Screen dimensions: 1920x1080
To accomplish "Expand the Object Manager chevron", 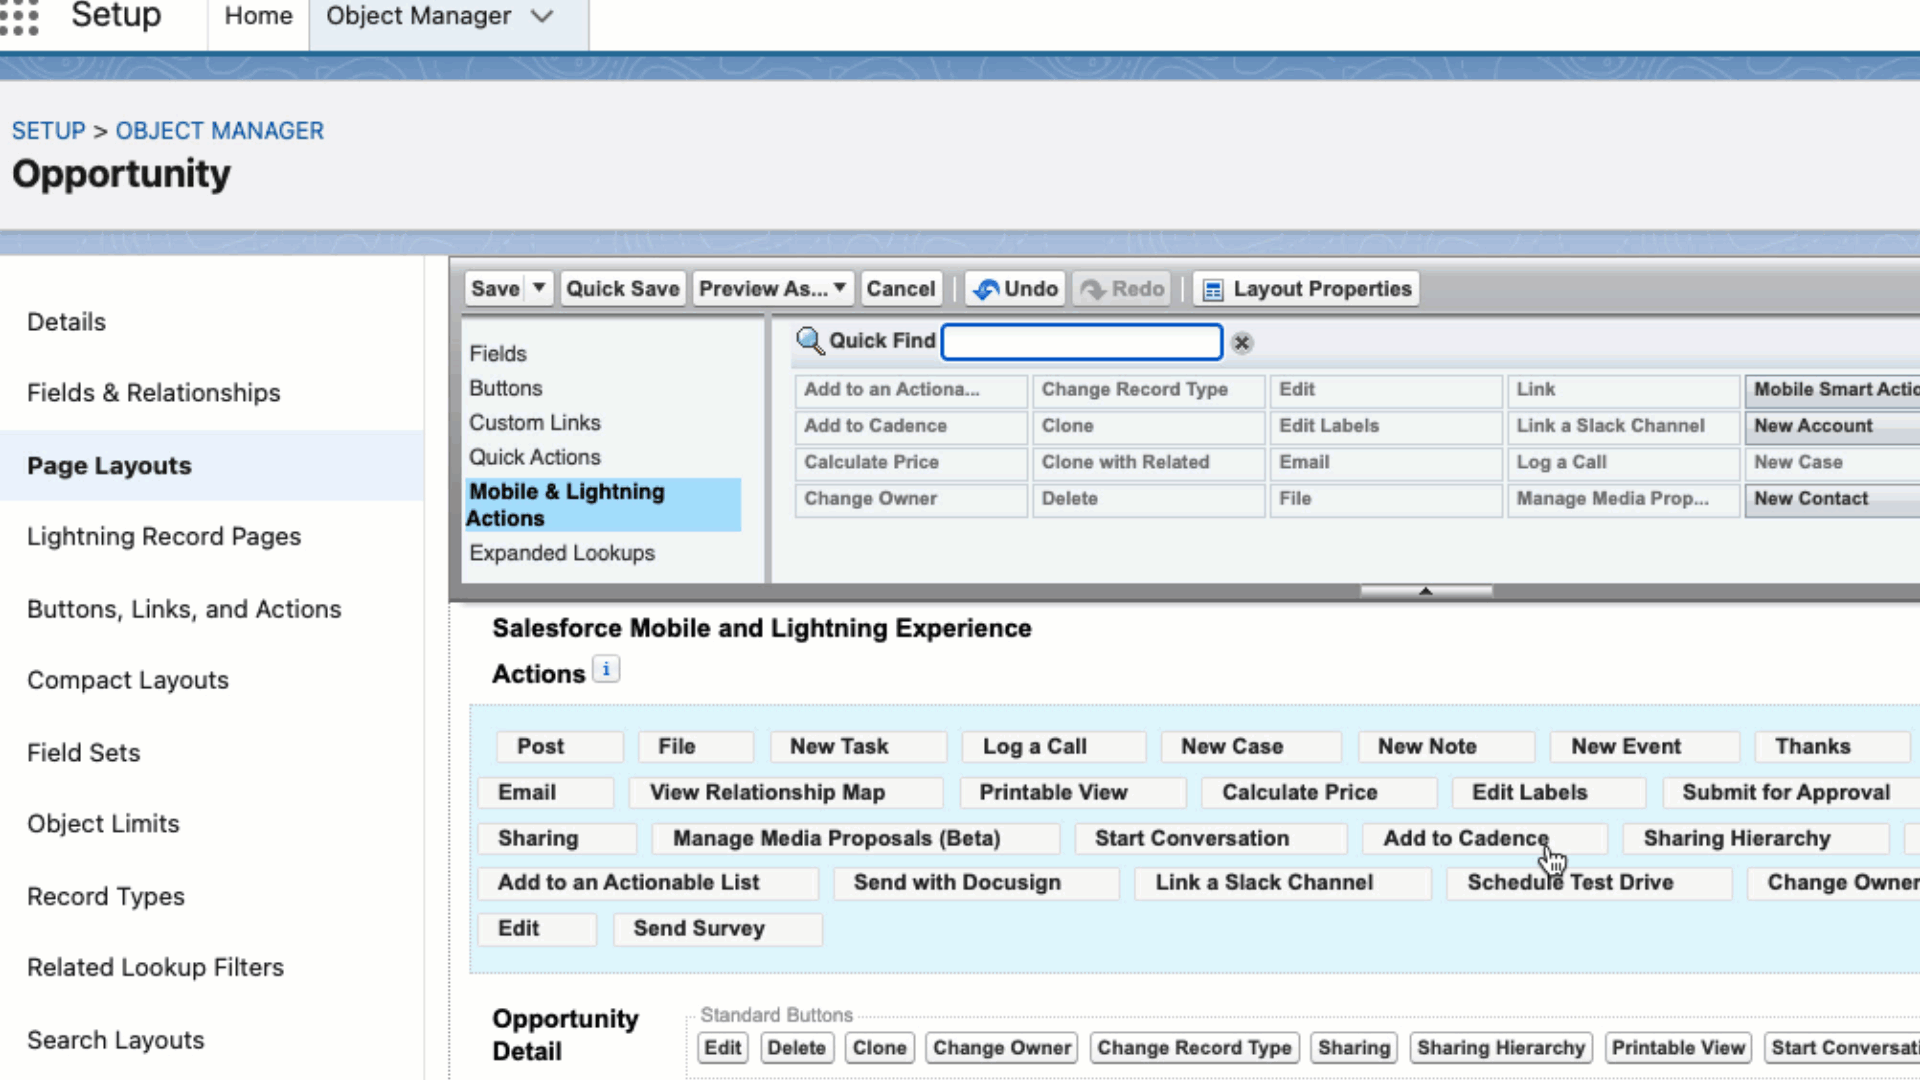I will coord(542,16).
